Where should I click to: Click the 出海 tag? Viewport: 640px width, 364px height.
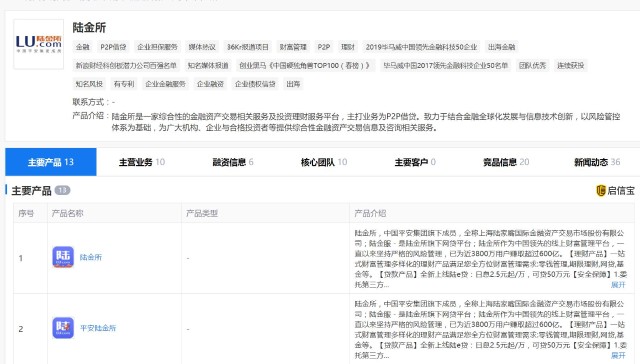click(293, 84)
